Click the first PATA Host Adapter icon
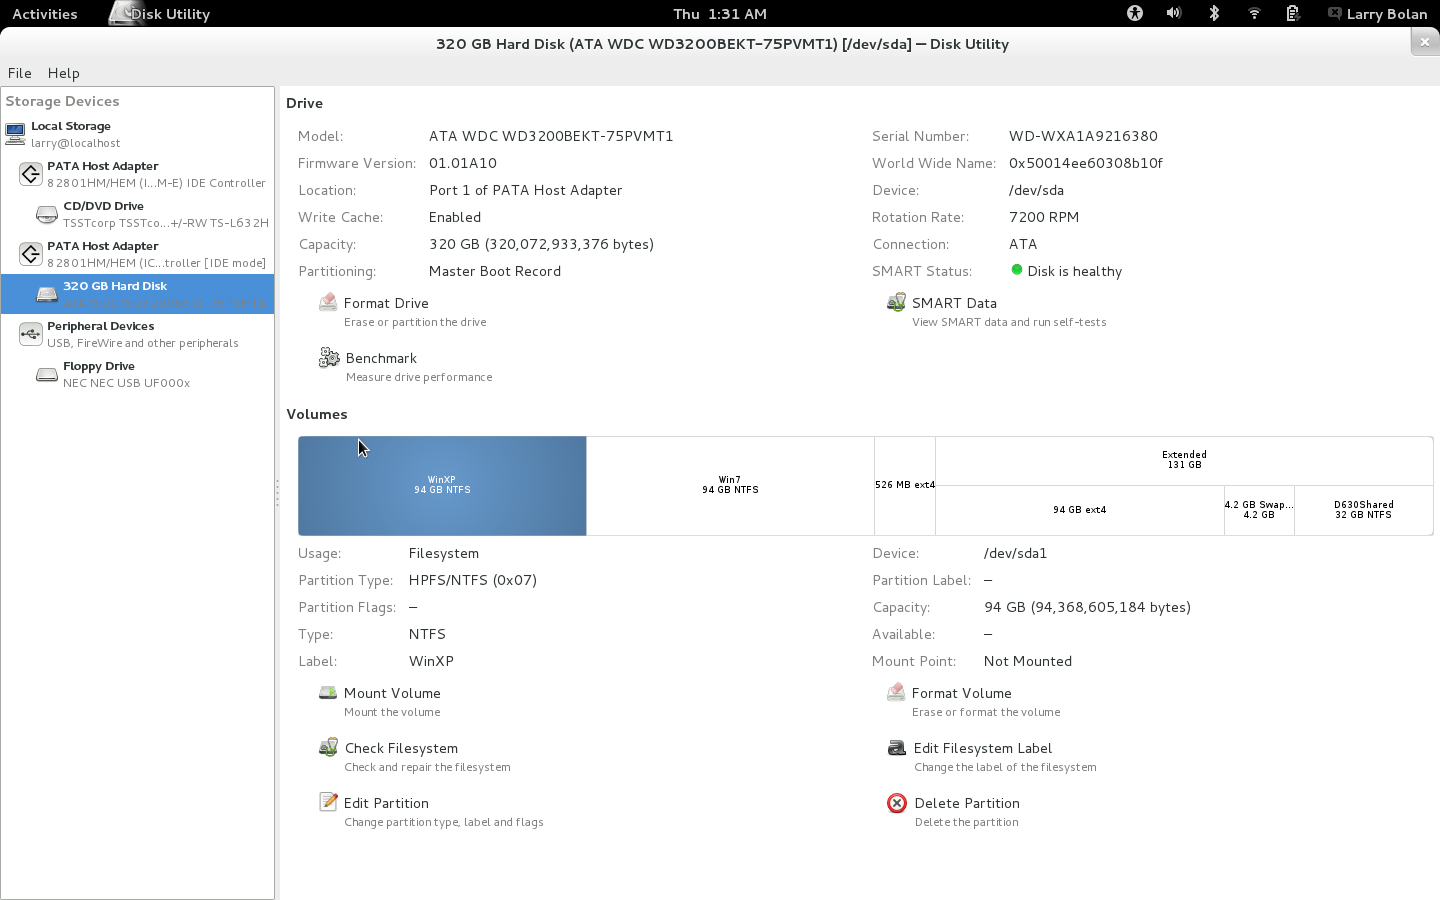Image resolution: width=1440 pixels, height=900 pixels. coord(31,174)
